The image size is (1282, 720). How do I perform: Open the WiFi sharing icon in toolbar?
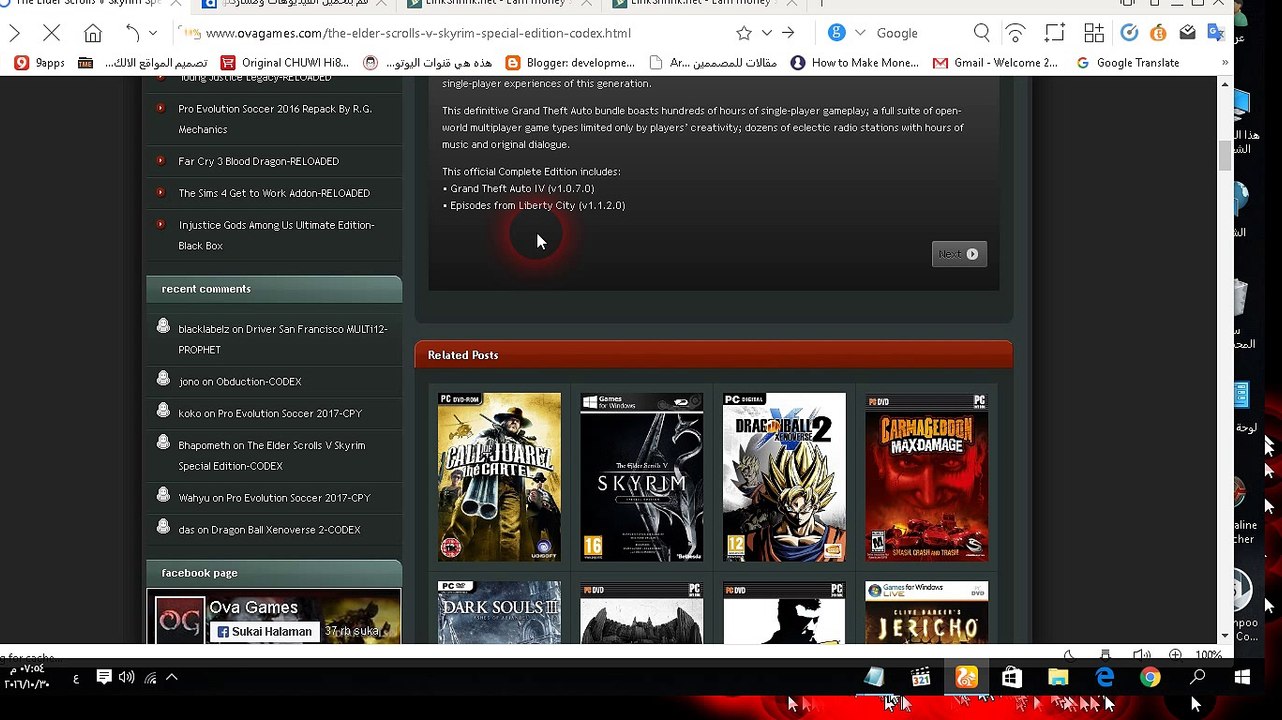tap(1015, 33)
